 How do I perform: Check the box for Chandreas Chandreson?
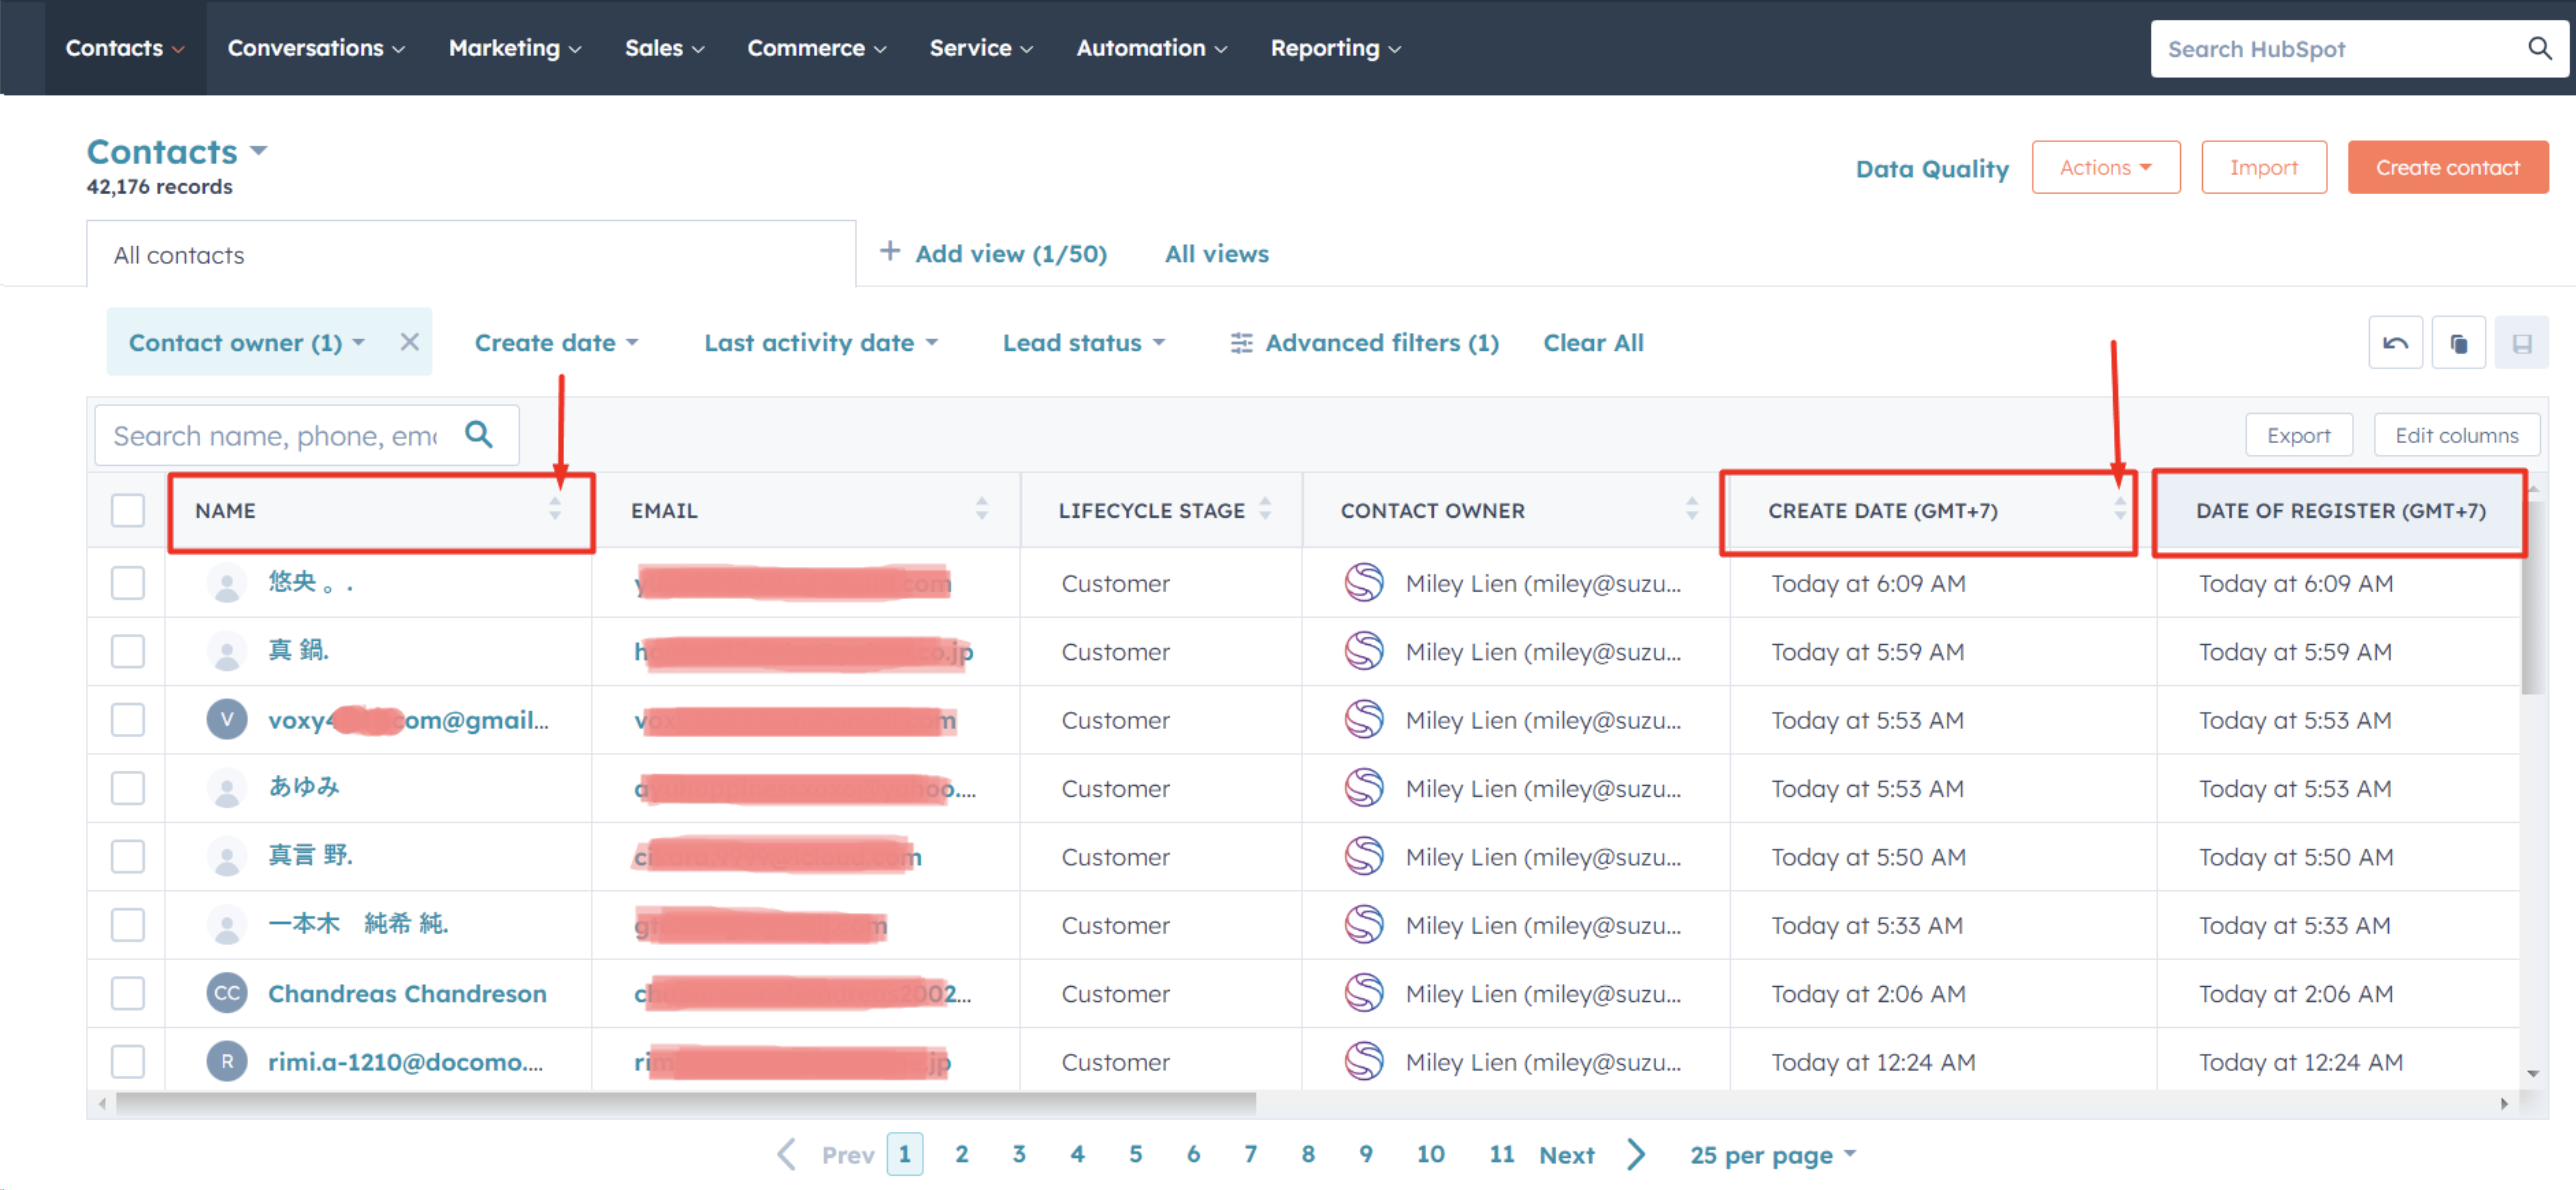tap(128, 993)
